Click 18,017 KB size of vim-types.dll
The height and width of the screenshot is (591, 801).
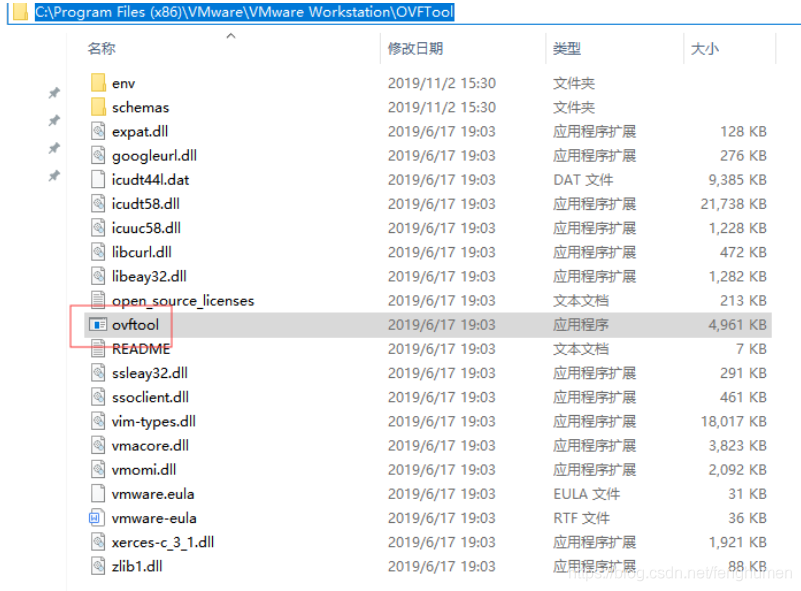point(734,421)
